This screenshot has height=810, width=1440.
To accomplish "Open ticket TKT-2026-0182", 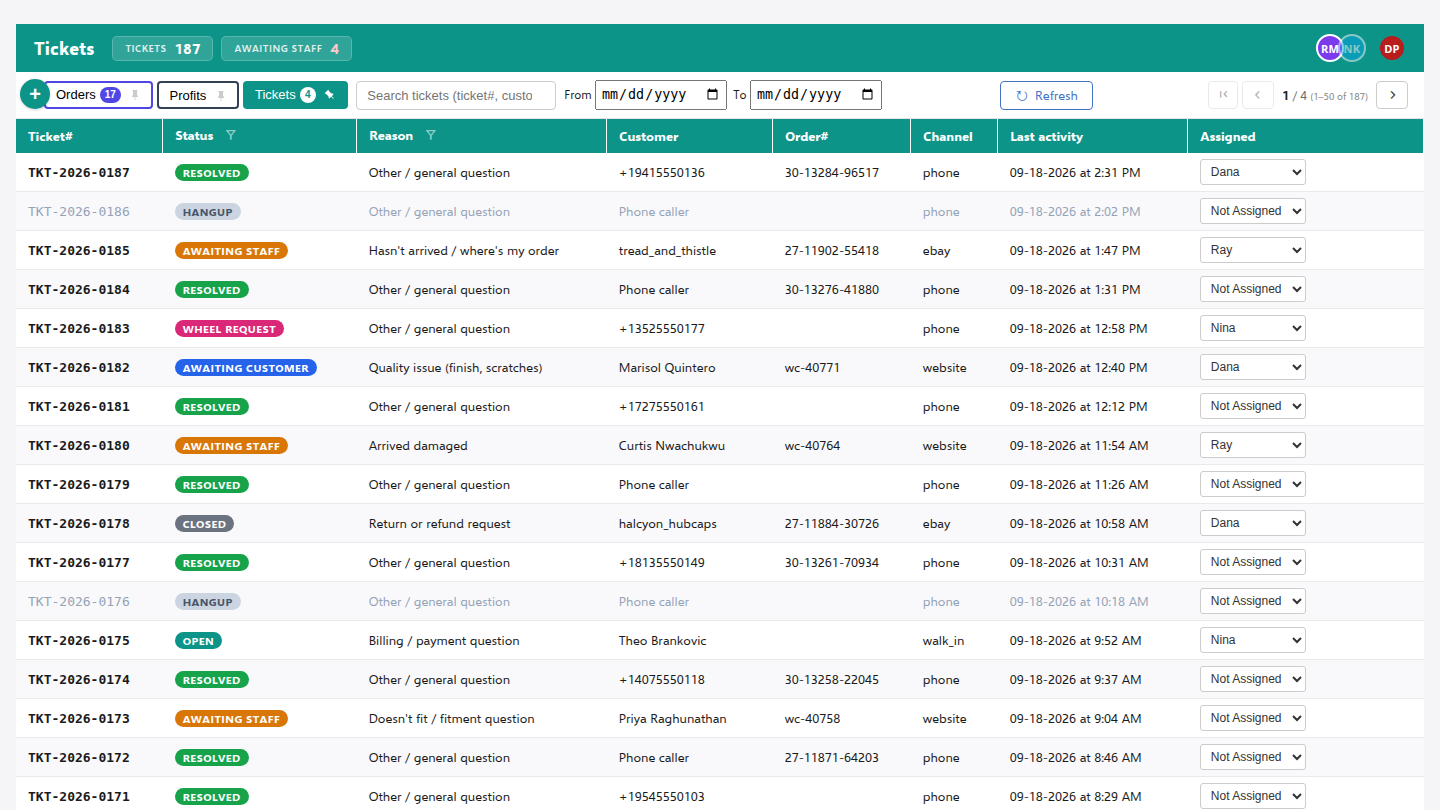I will click(79, 368).
